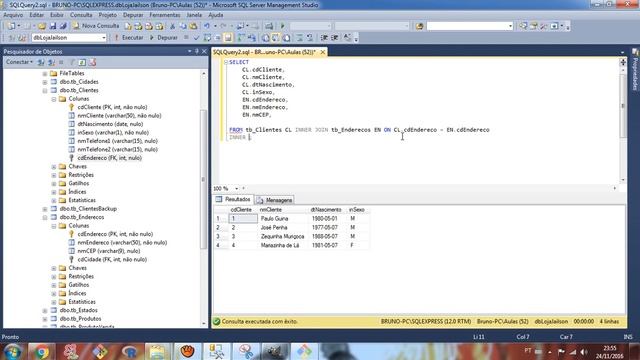Open the Arquivo menu
Viewport: 640px width, 360px height.
click(13, 15)
